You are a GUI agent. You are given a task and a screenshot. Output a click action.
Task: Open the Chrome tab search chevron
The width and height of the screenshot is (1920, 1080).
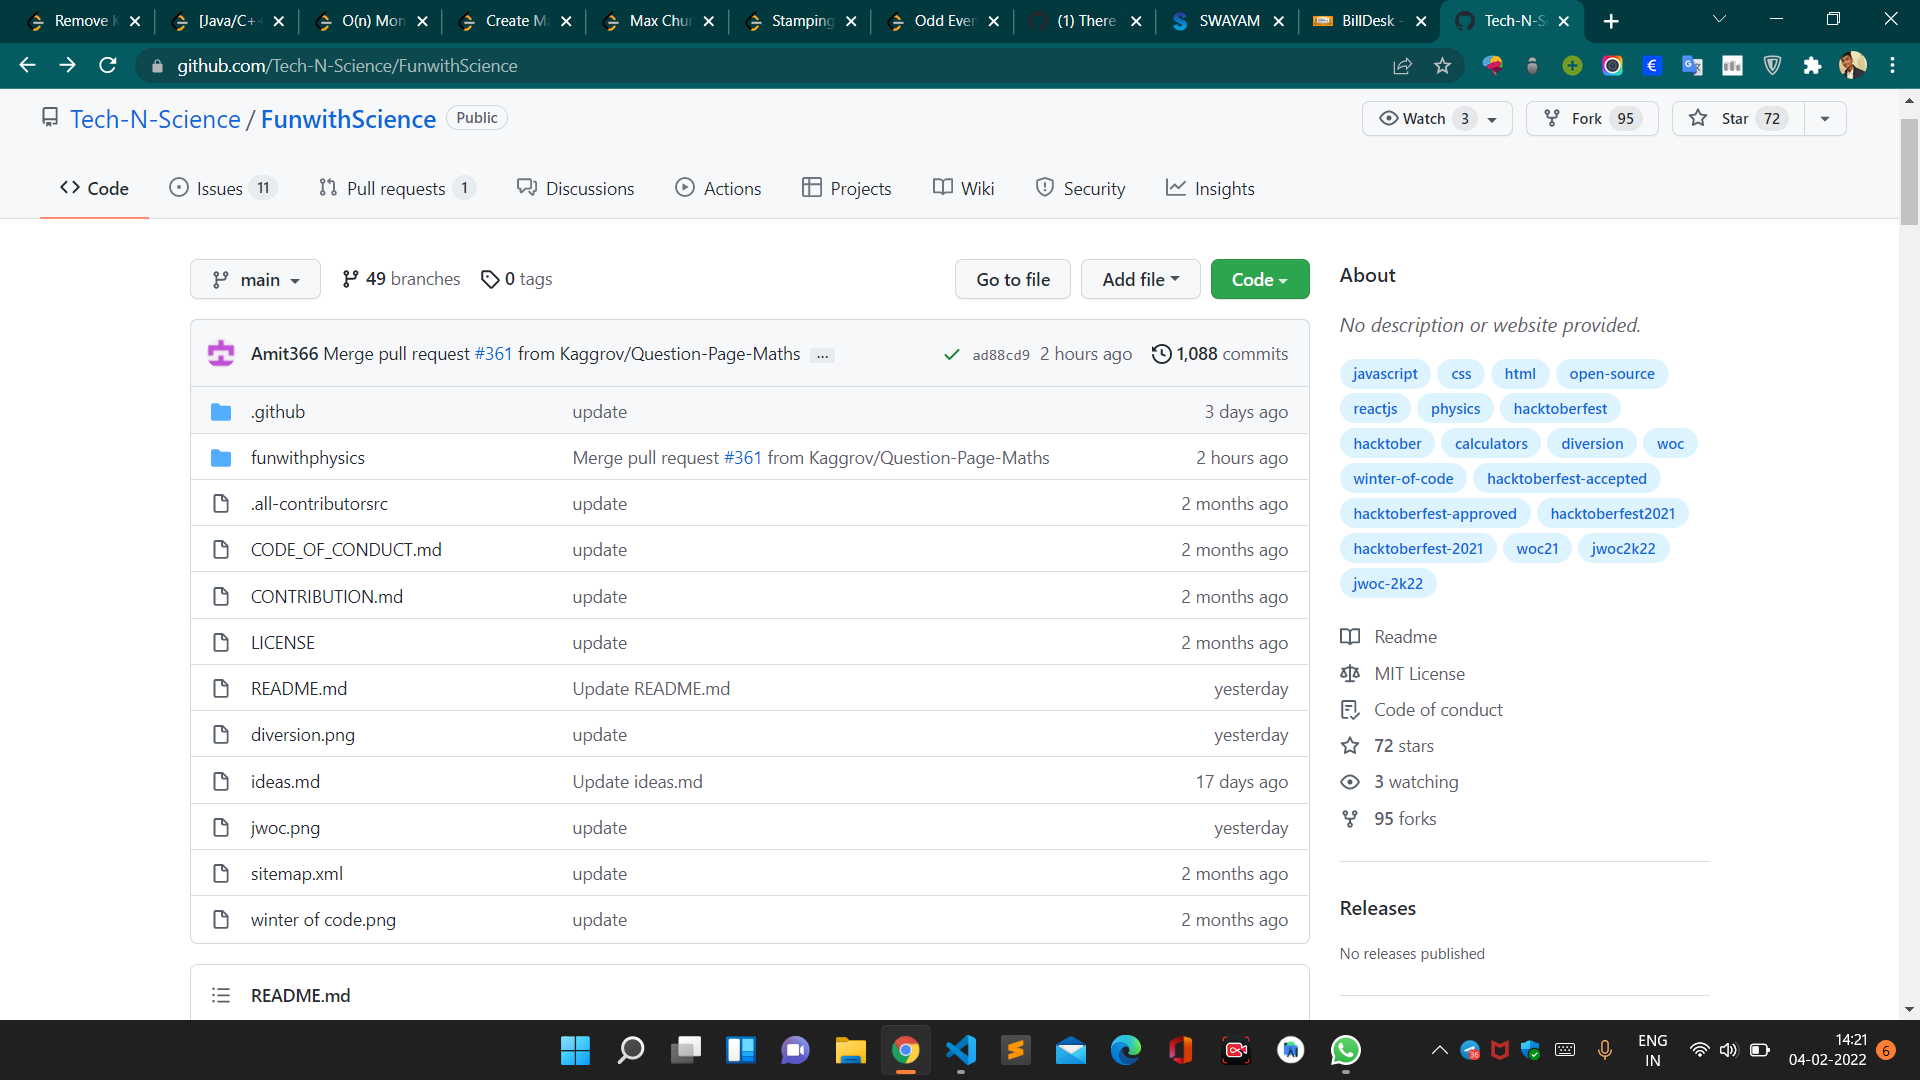click(1719, 20)
